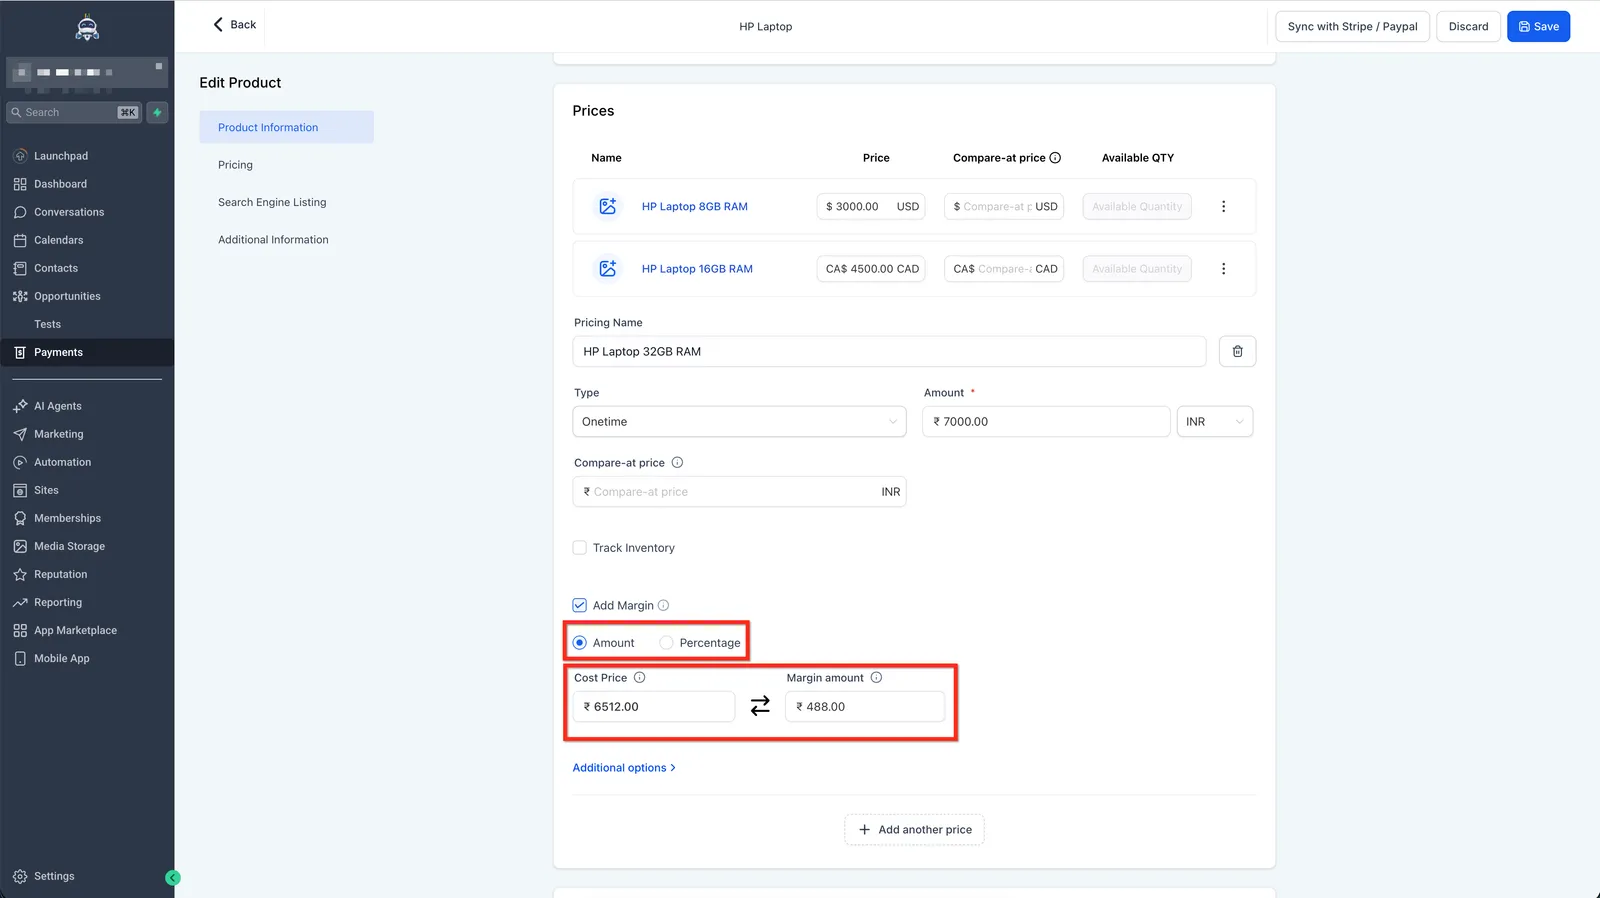
Task: Click the Pricing Name input field
Action: (x=889, y=351)
